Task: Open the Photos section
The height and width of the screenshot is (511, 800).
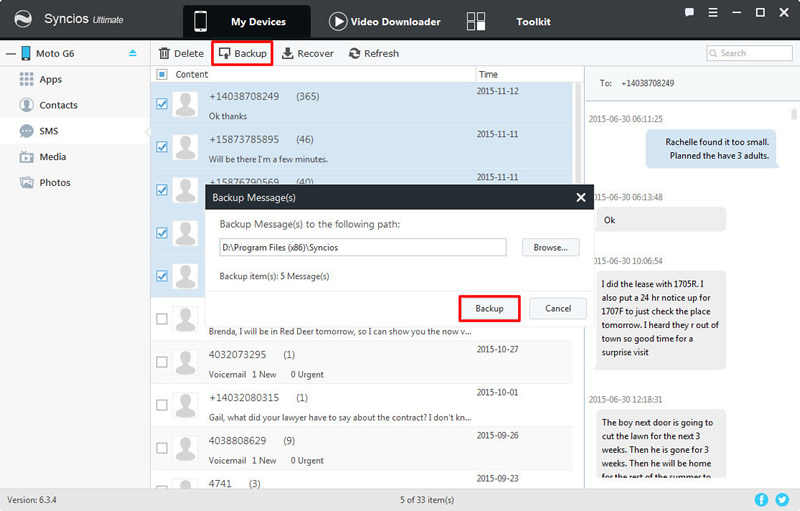Action: [x=75, y=183]
